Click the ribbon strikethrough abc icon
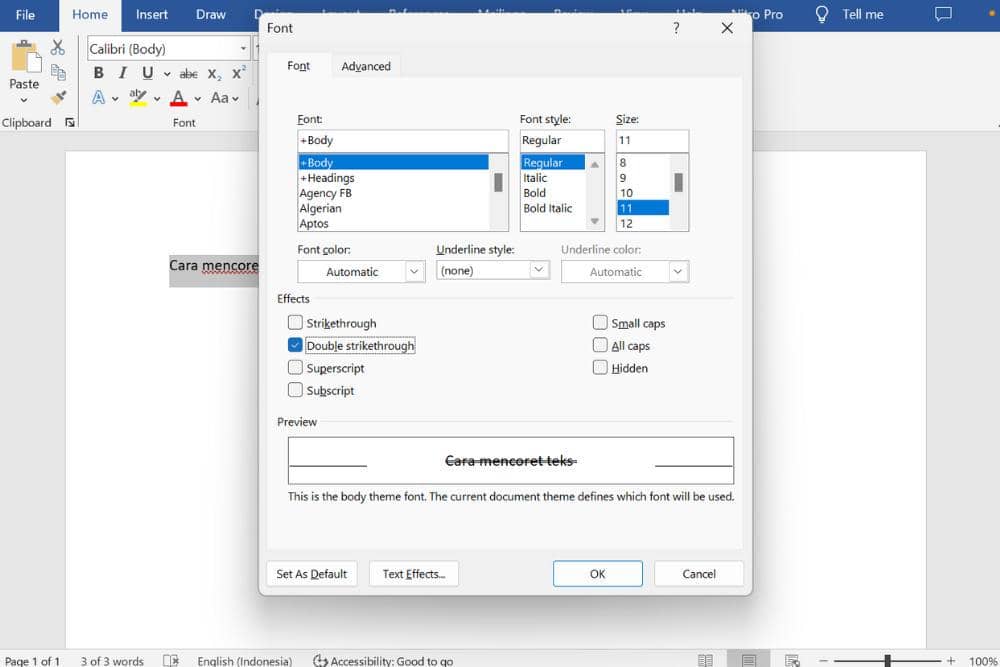The width and height of the screenshot is (1000, 667). coord(188,74)
